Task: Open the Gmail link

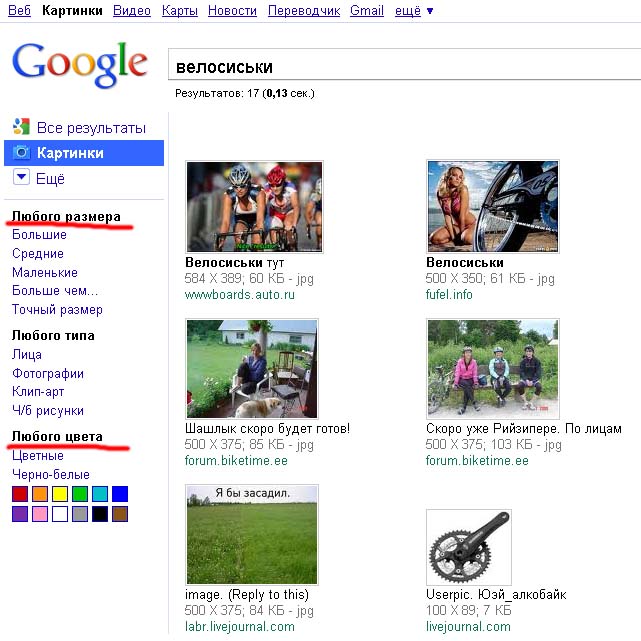Action: click(x=367, y=11)
